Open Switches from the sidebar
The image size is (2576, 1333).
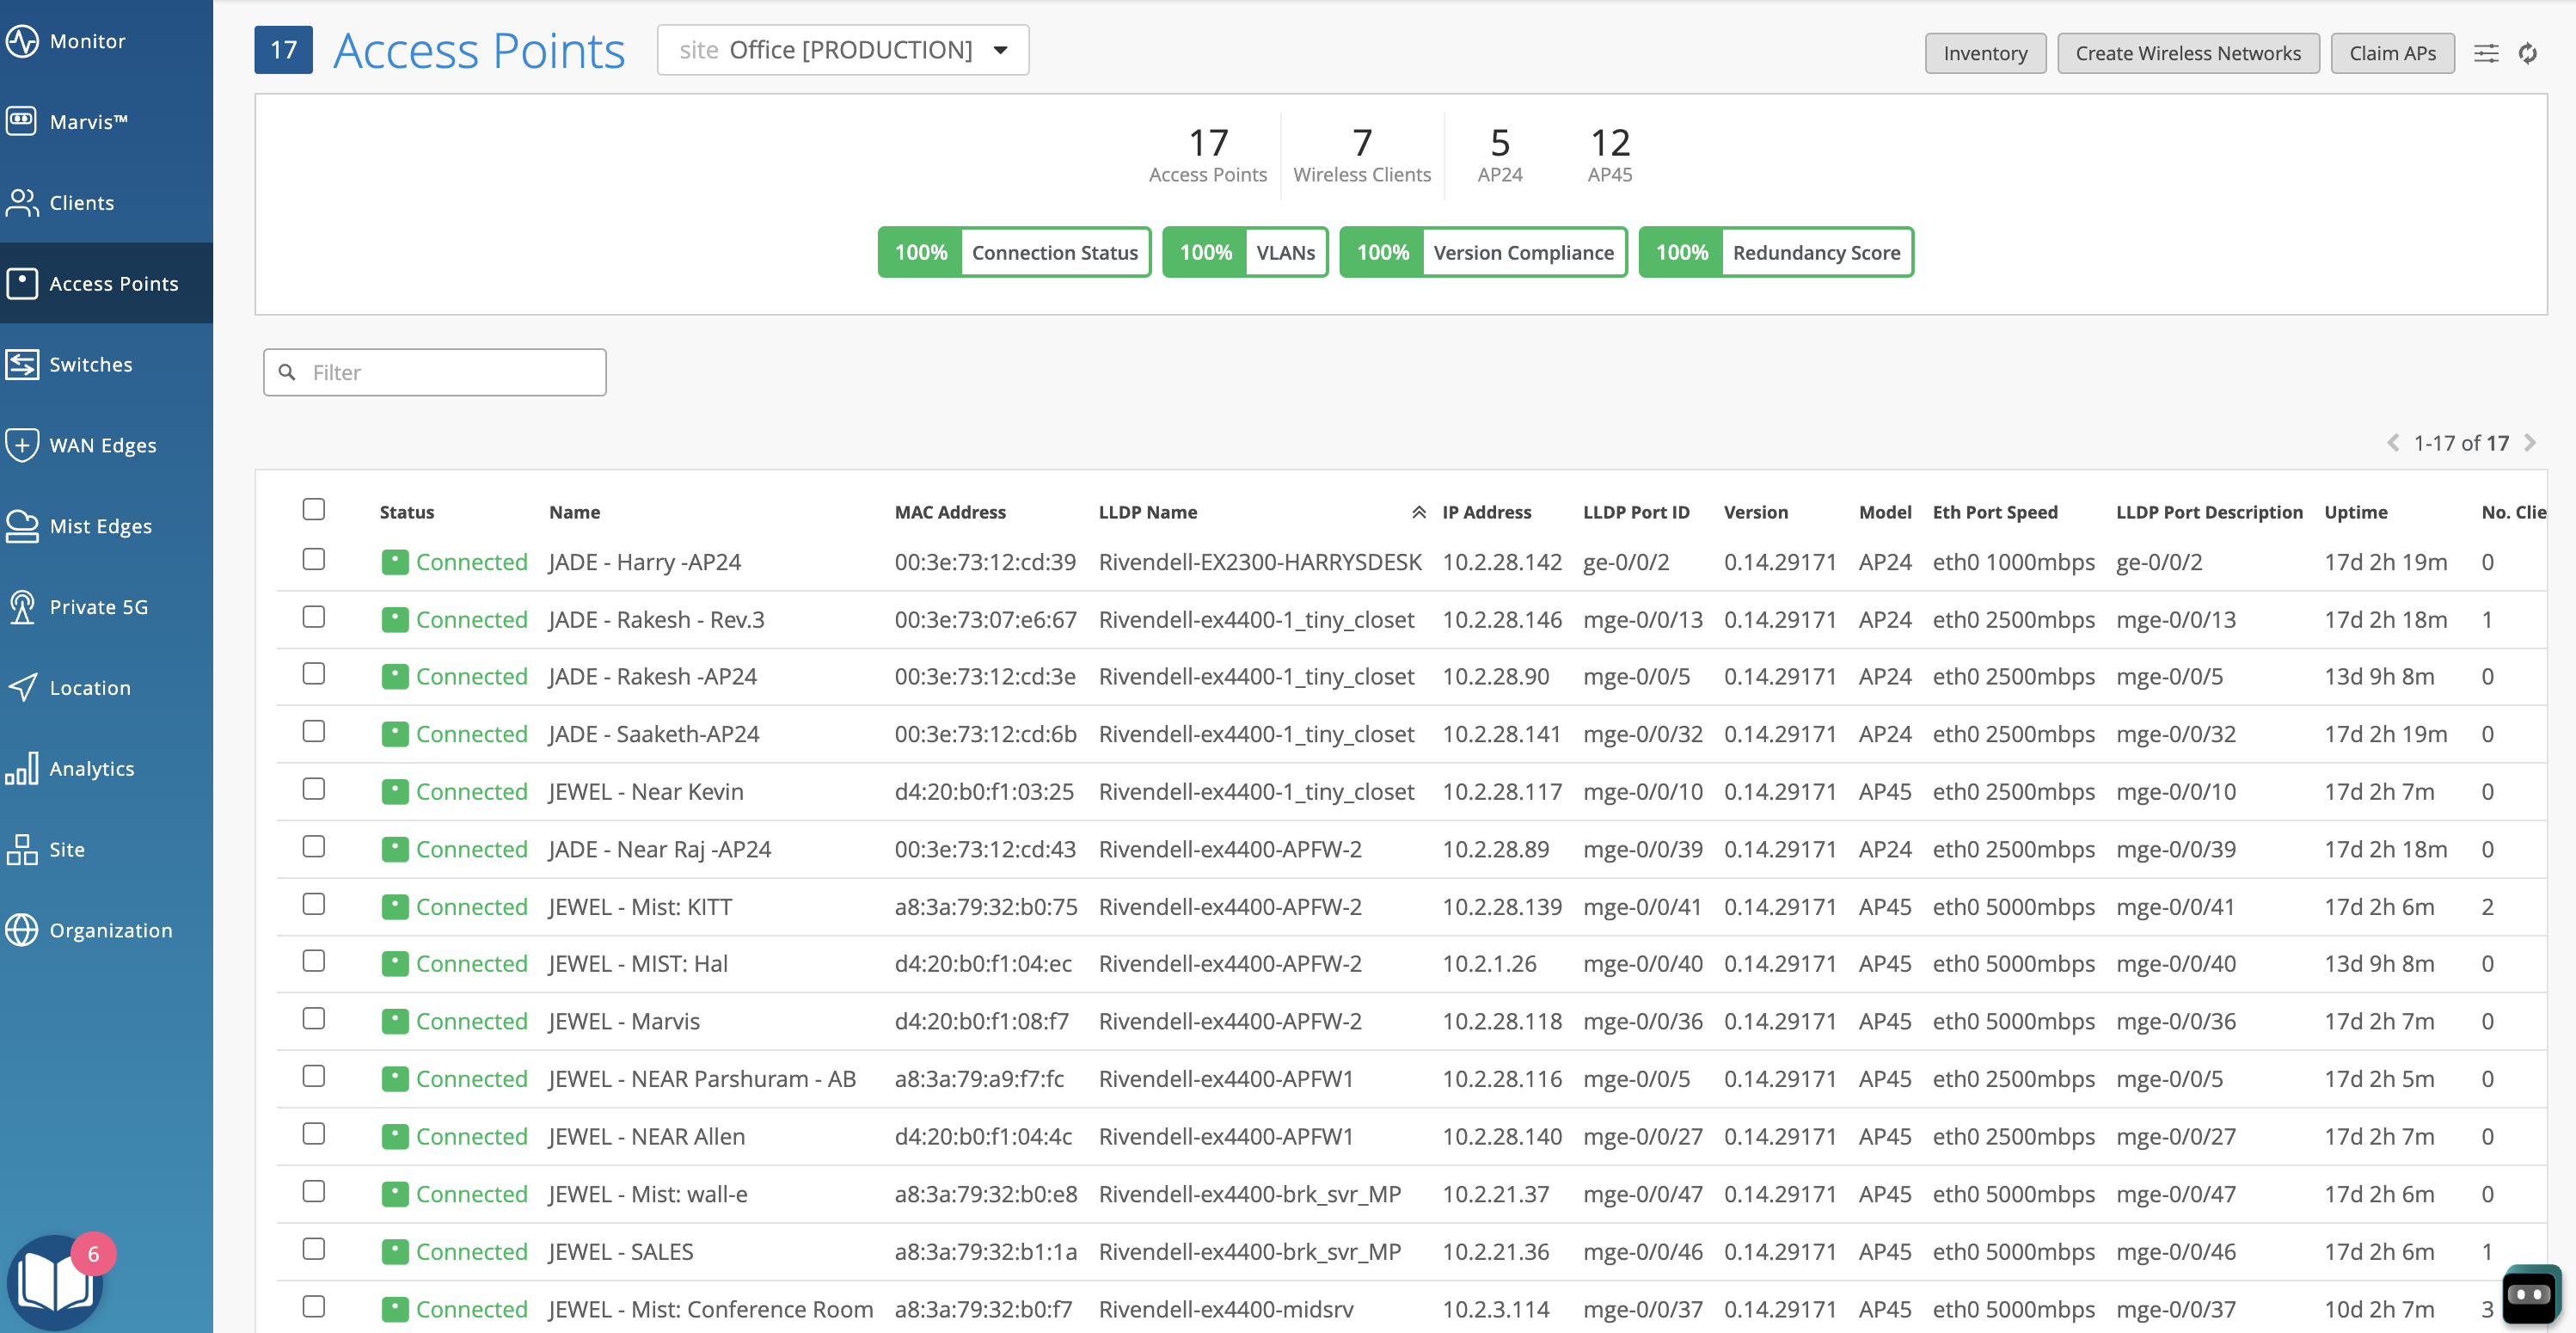pyautogui.click(x=90, y=364)
